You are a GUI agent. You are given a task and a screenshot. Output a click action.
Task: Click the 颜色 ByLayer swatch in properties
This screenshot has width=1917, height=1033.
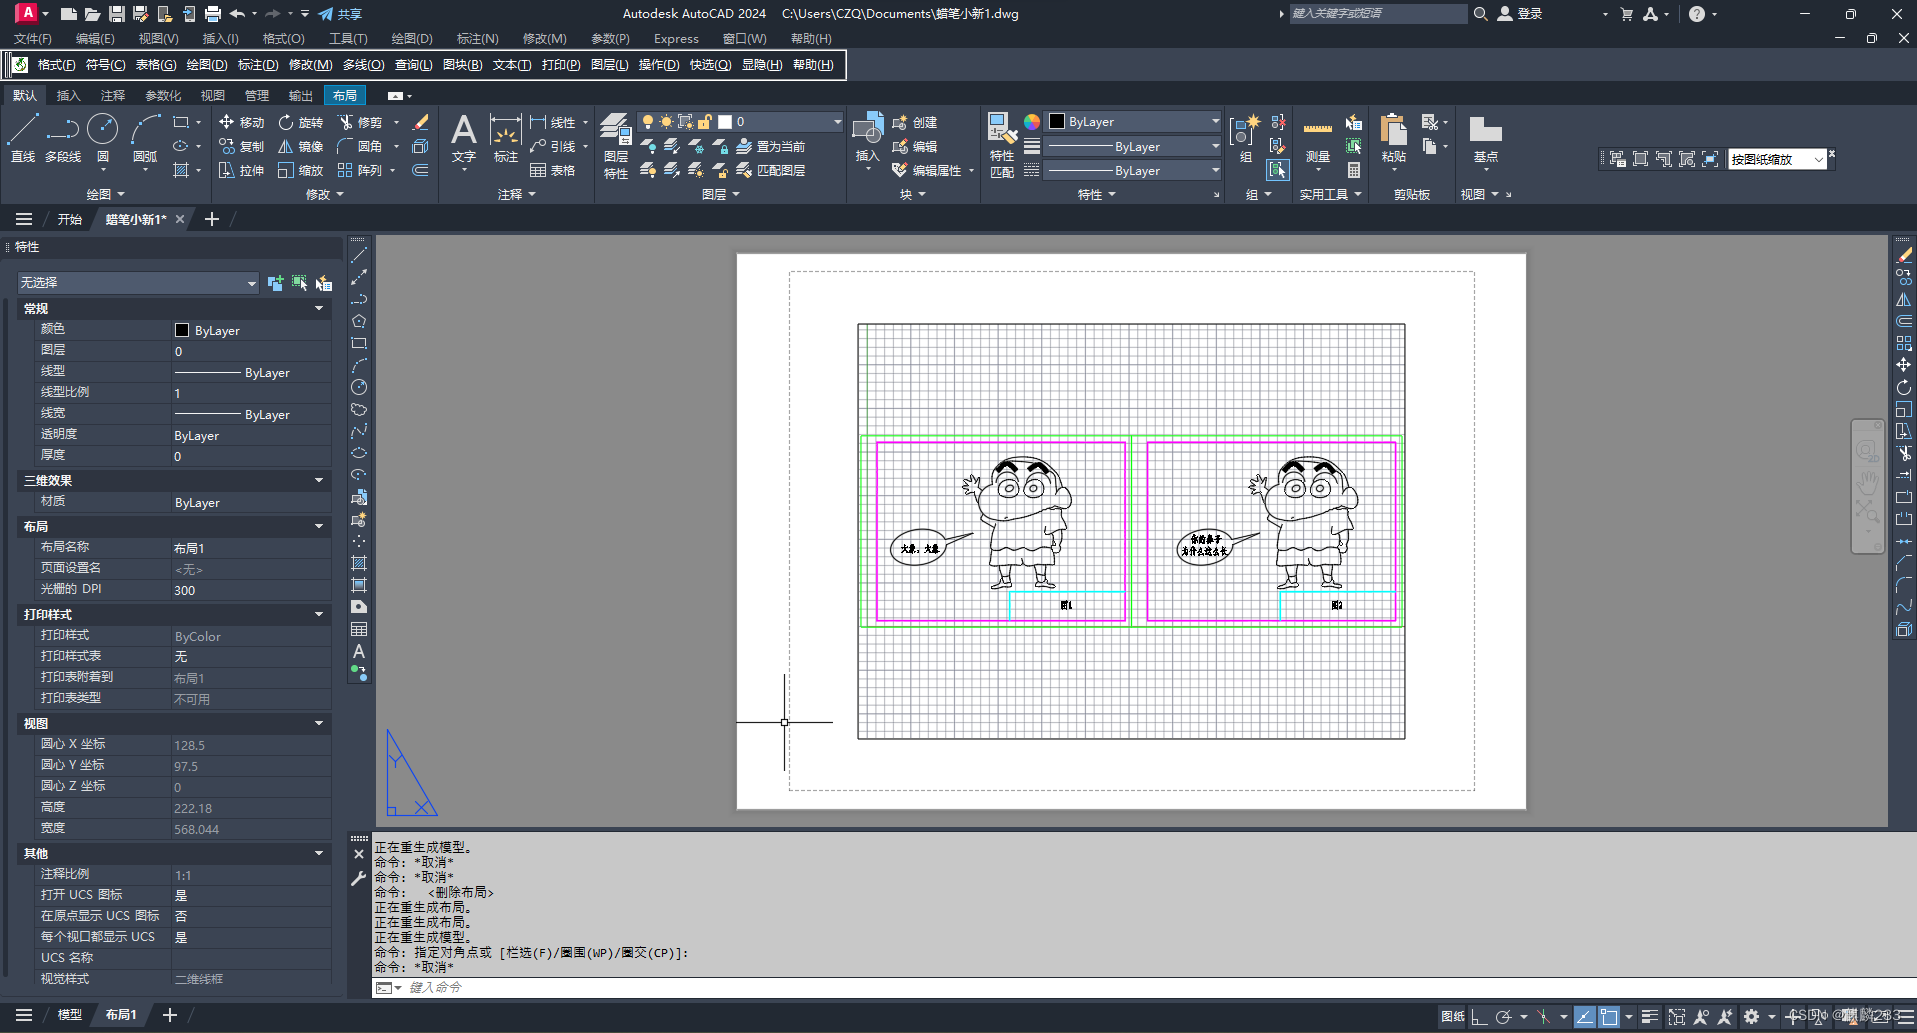(x=182, y=331)
